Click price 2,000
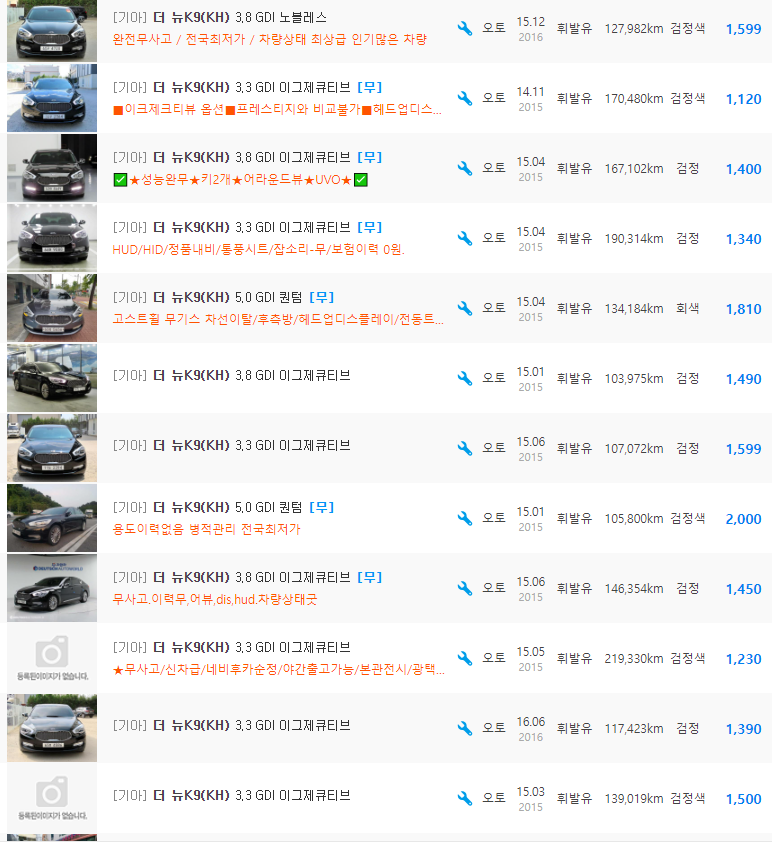Viewport: 772px width, 842px height. click(744, 519)
